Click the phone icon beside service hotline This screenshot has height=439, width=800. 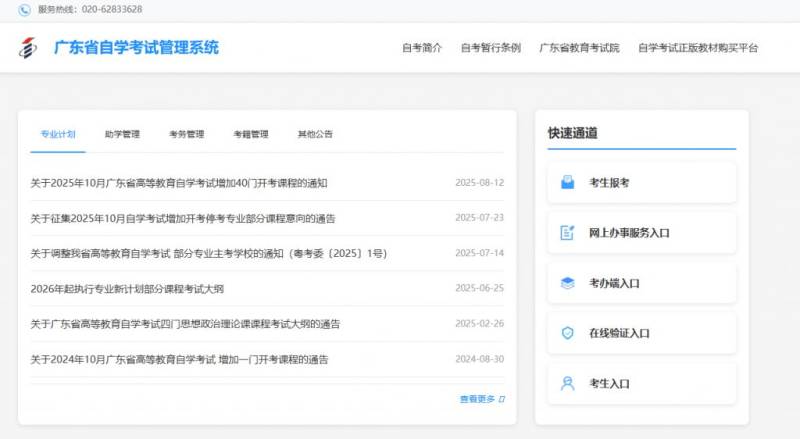point(24,9)
